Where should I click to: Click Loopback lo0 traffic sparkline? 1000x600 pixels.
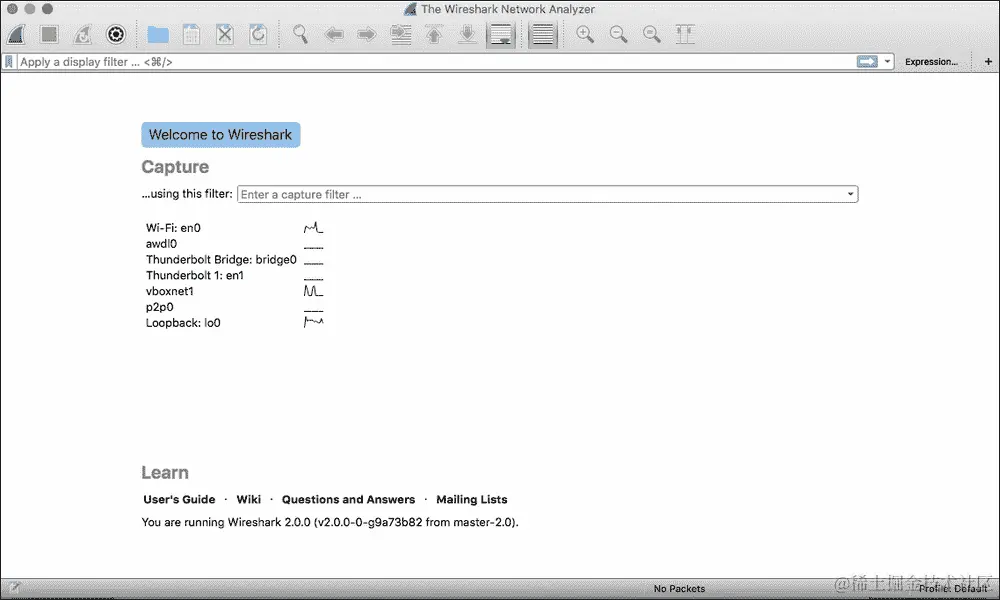pos(313,323)
